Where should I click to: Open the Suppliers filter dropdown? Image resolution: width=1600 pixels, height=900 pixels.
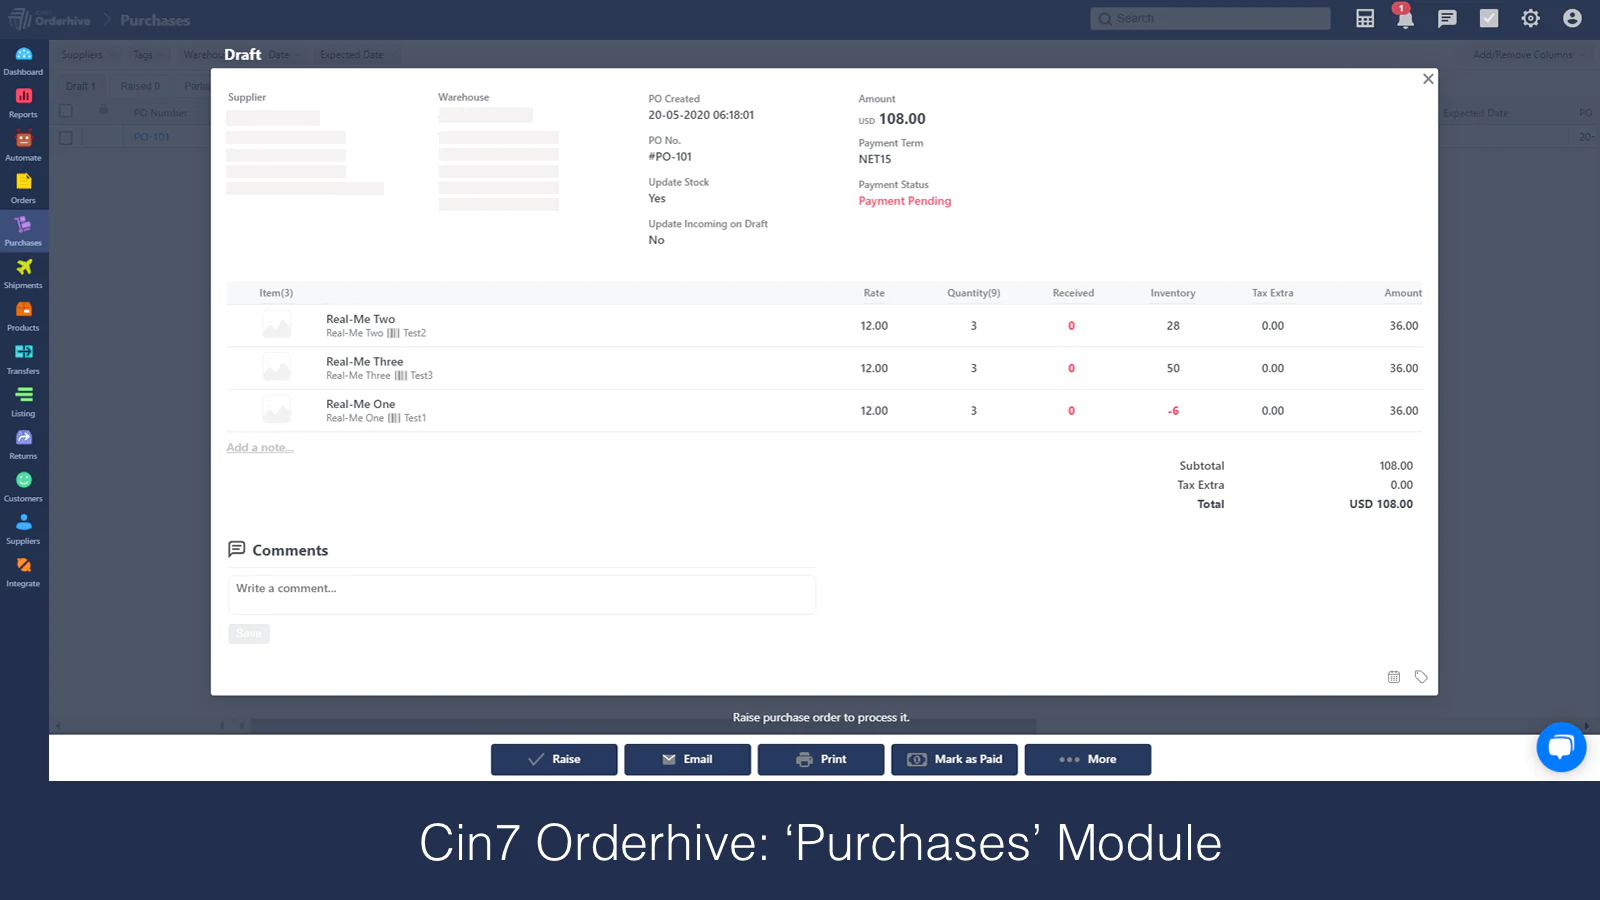(88, 55)
